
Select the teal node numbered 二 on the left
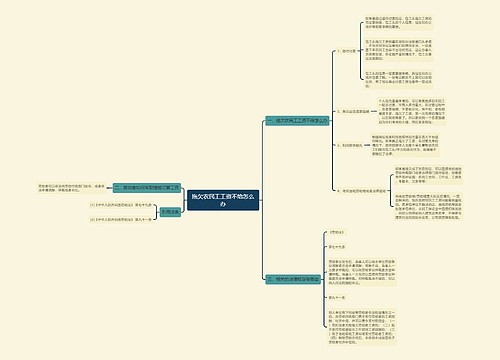coord(147,188)
